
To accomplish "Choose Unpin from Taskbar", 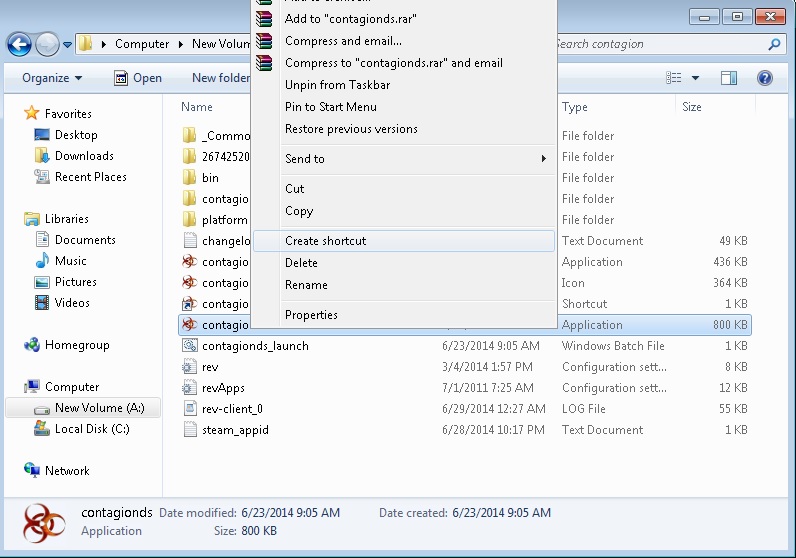I will (x=404, y=85).
